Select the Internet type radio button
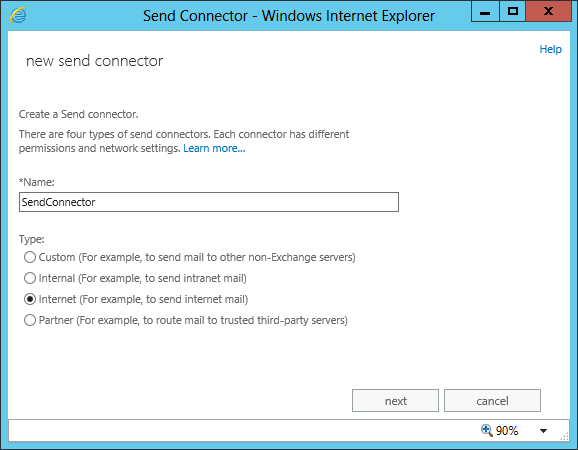The width and height of the screenshot is (578, 450). tap(30, 299)
